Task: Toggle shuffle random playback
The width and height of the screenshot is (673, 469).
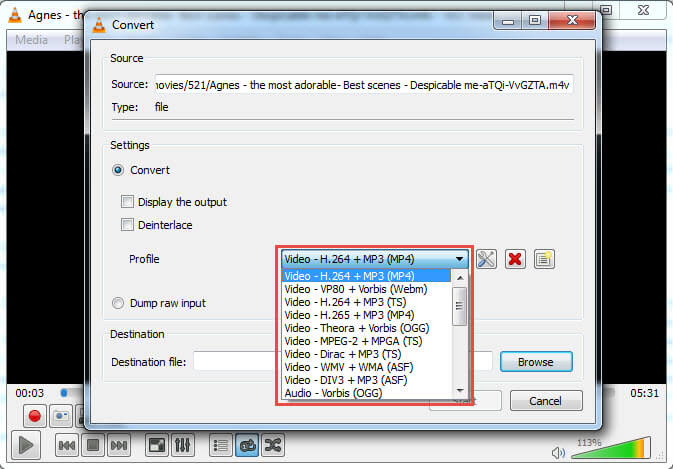Action: tap(271, 445)
